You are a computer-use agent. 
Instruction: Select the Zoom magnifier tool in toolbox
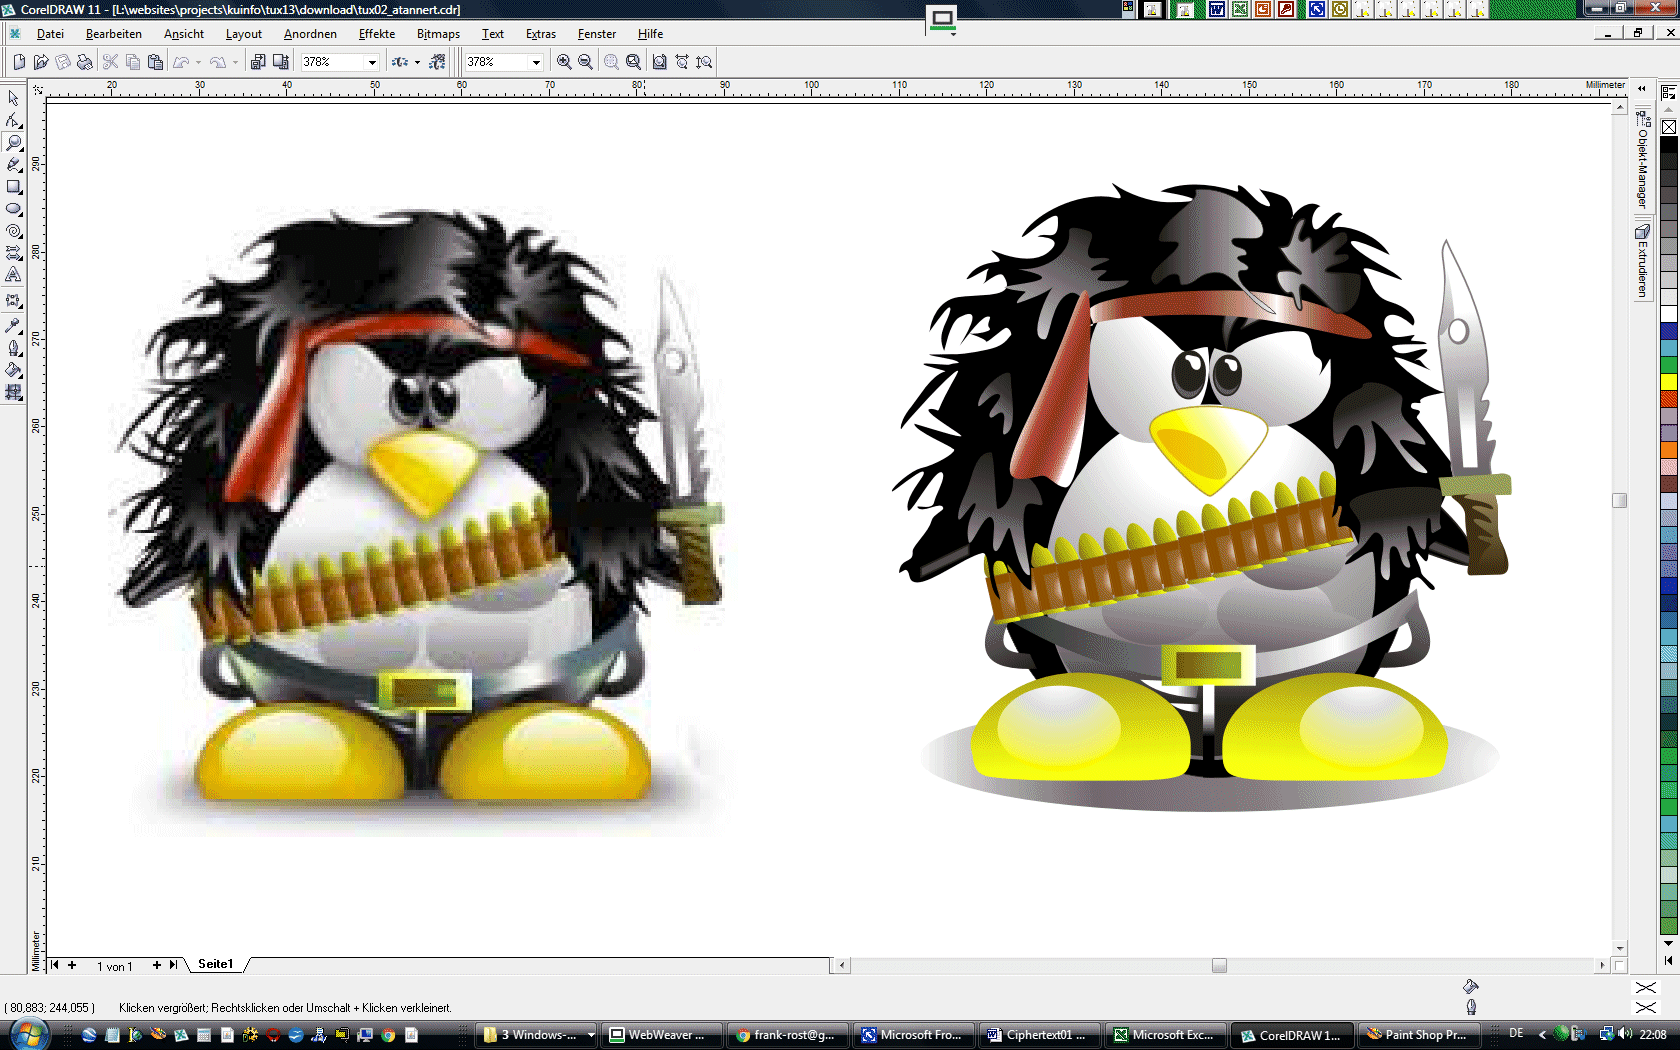(x=13, y=142)
